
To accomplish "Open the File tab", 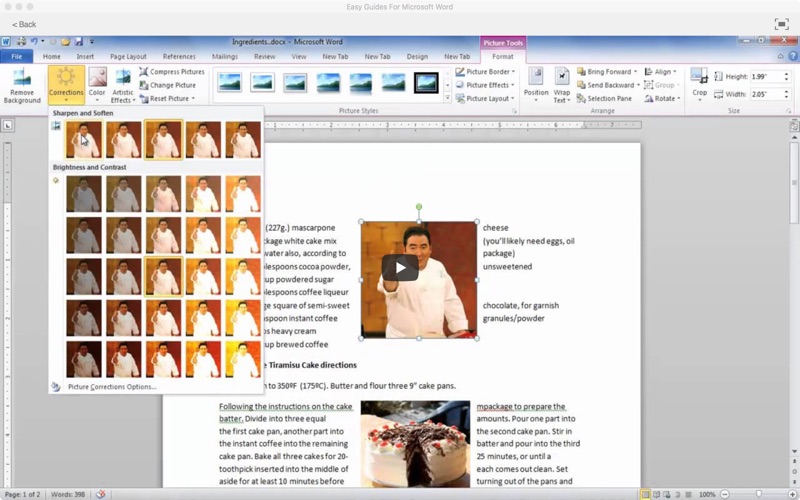I will pos(17,57).
